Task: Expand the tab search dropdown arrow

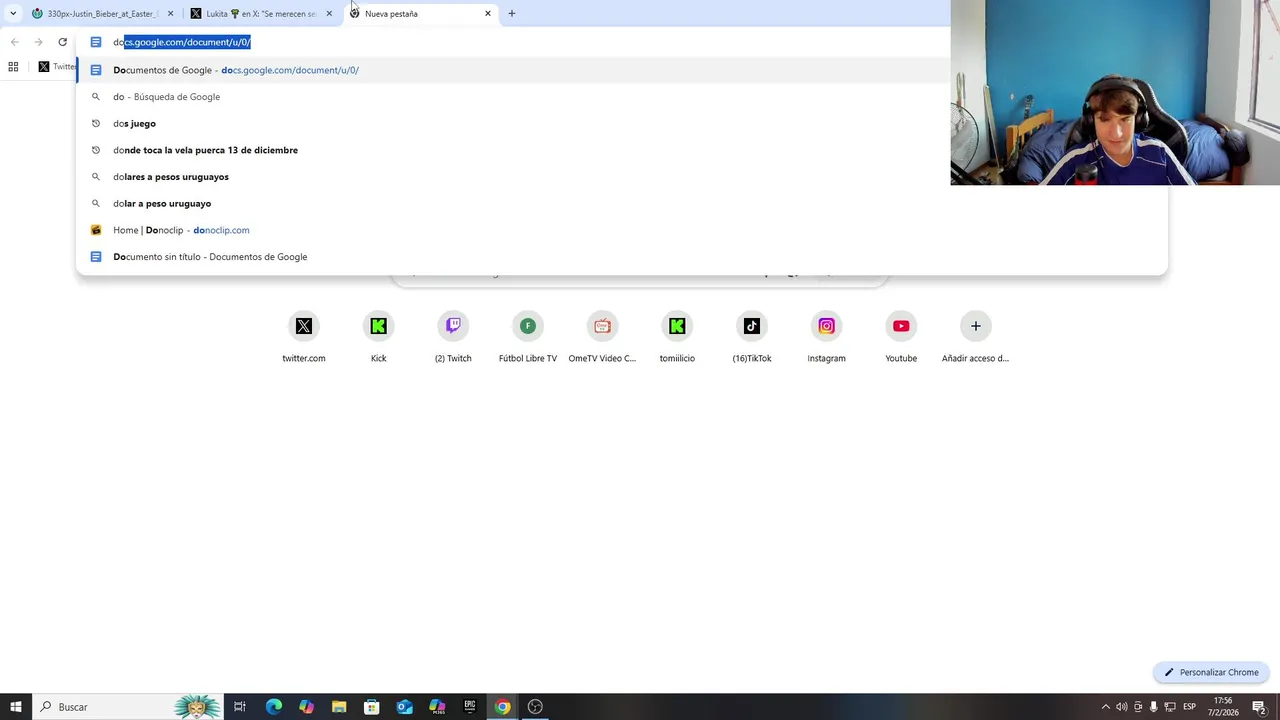Action: 13,14
